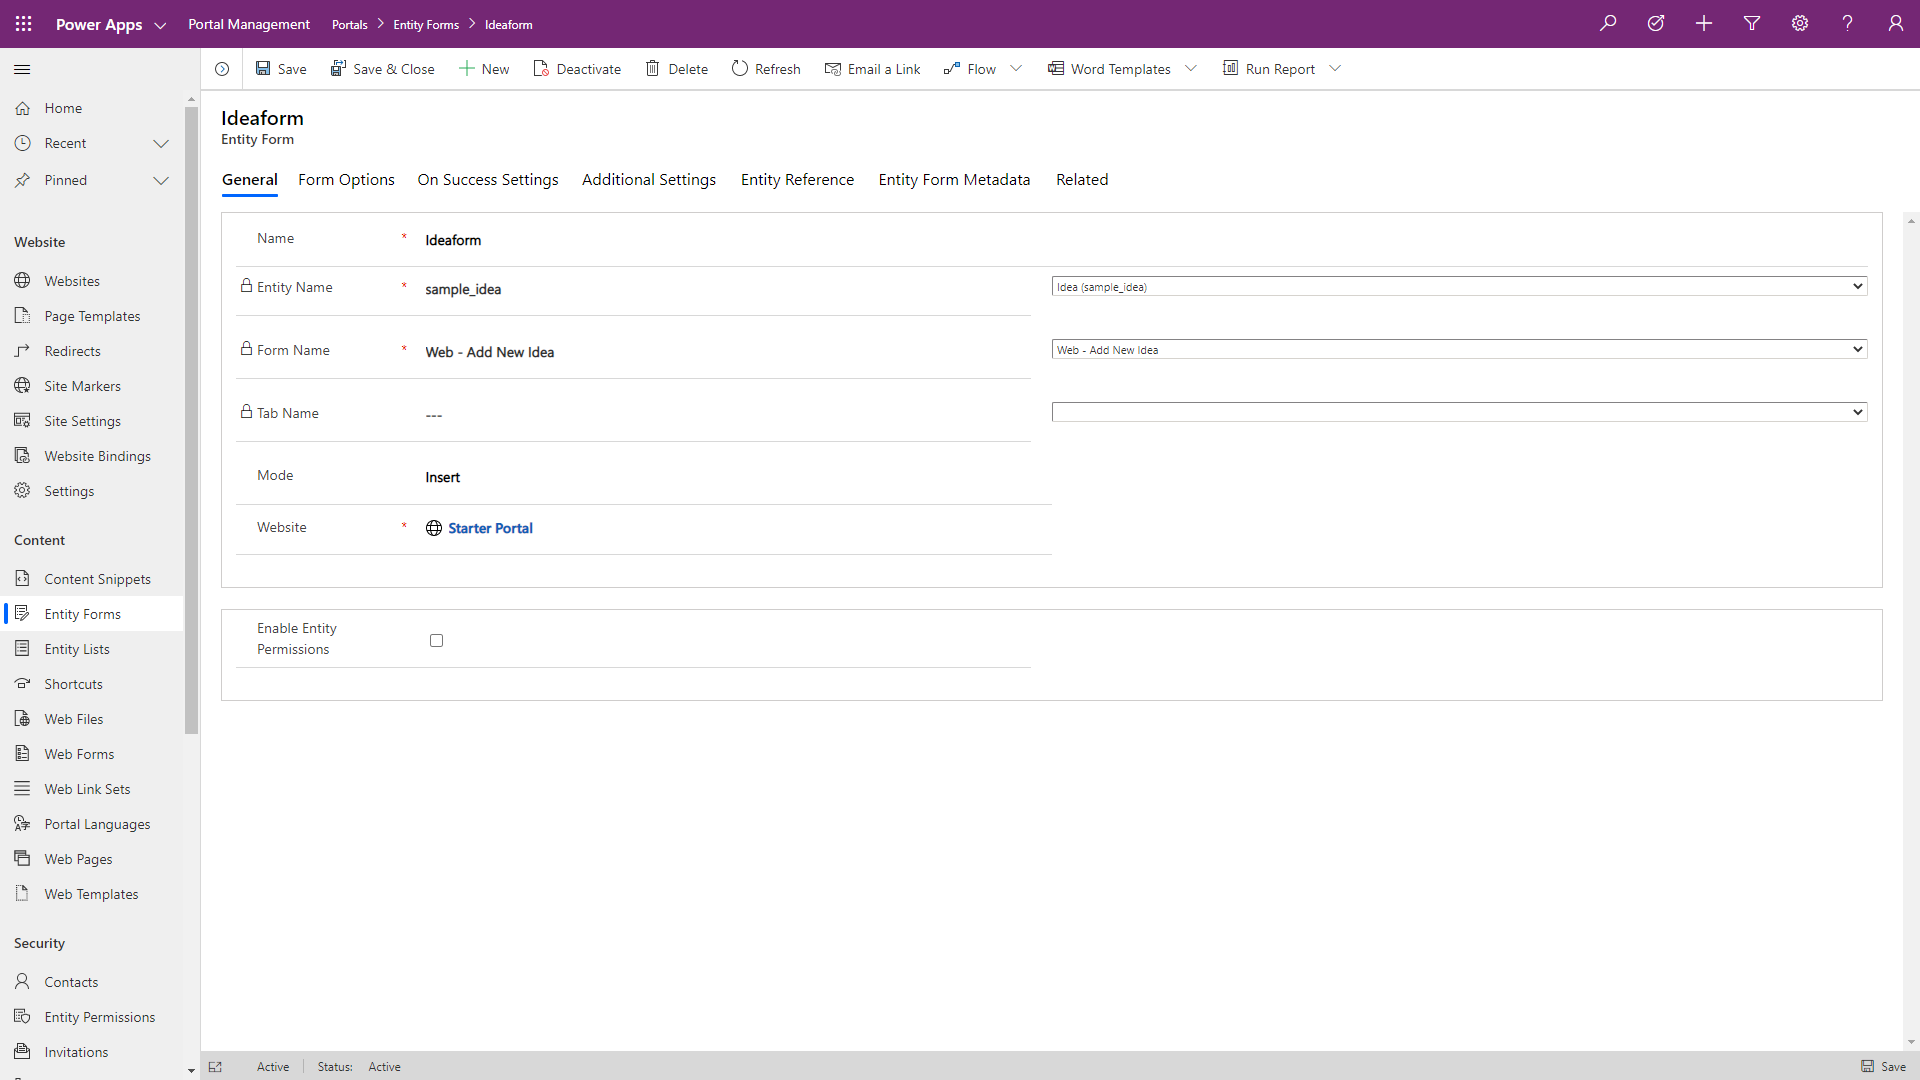The height and width of the screenshot is (1080, 1920).
Task: Enable Entity Permissions checkbox
Action: (436, 641)
